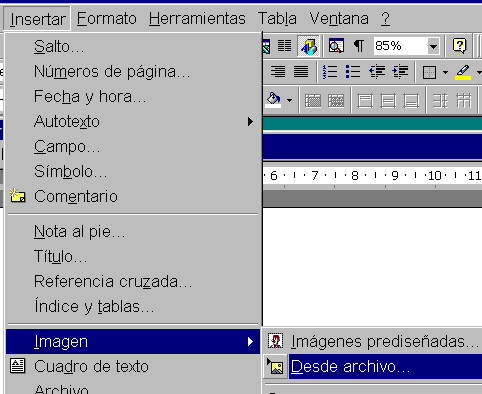This screenshot has height=394, width=482.
Task: Select the yellow Highlight pen
Action: point(463,72)
